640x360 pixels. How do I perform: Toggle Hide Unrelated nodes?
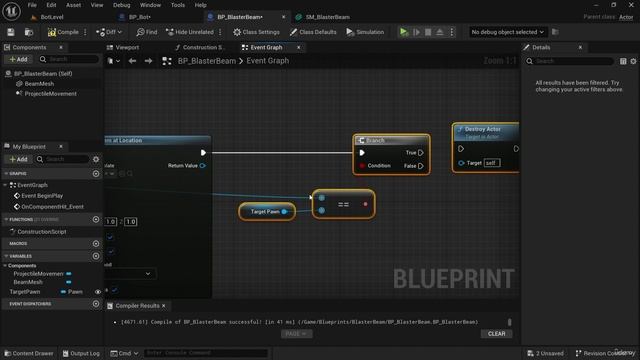(190, 32)
